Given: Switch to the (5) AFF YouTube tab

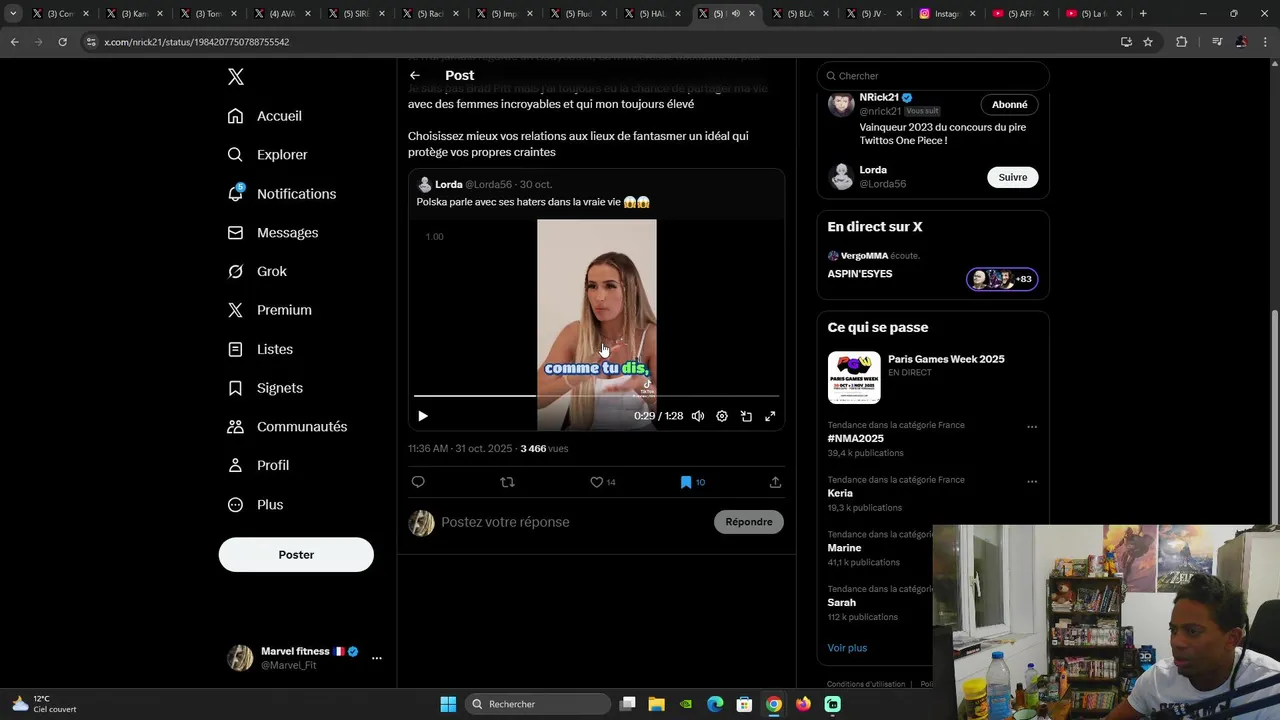Looking at the screenshot, I should 1022,14.
